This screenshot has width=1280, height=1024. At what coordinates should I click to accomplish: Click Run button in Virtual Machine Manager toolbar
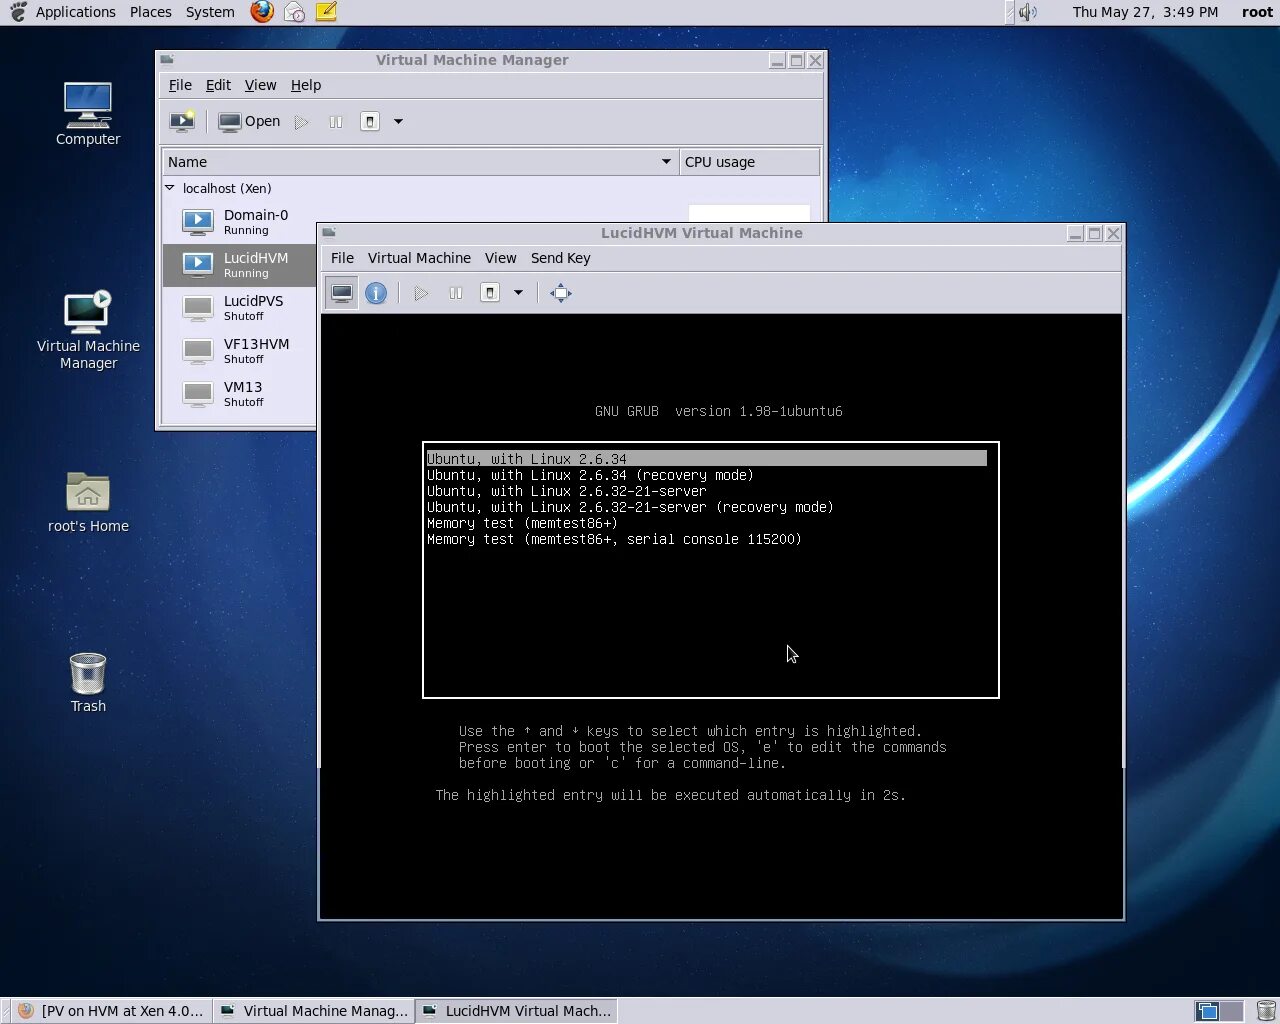coord(301,122)
